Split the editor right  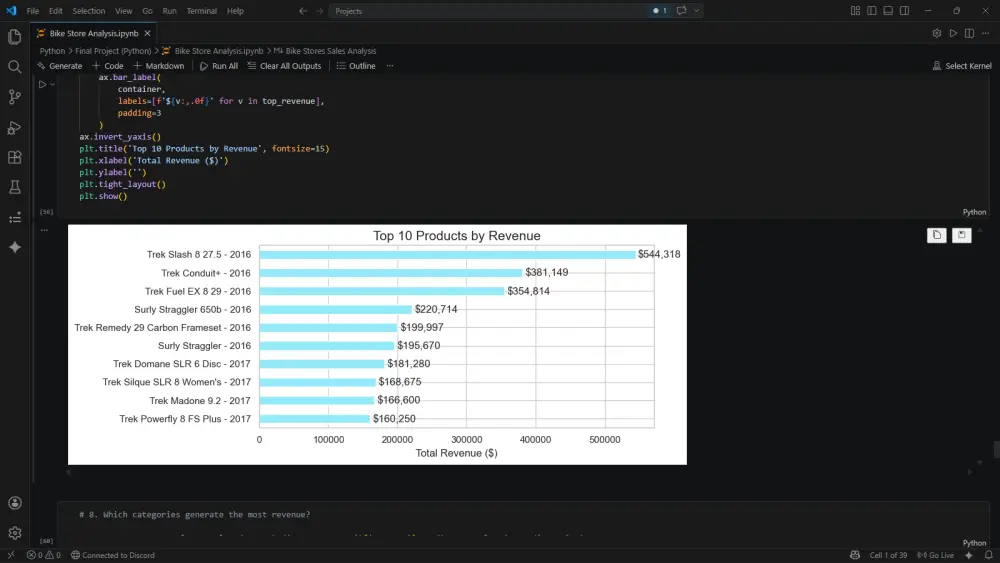(969, 33)
